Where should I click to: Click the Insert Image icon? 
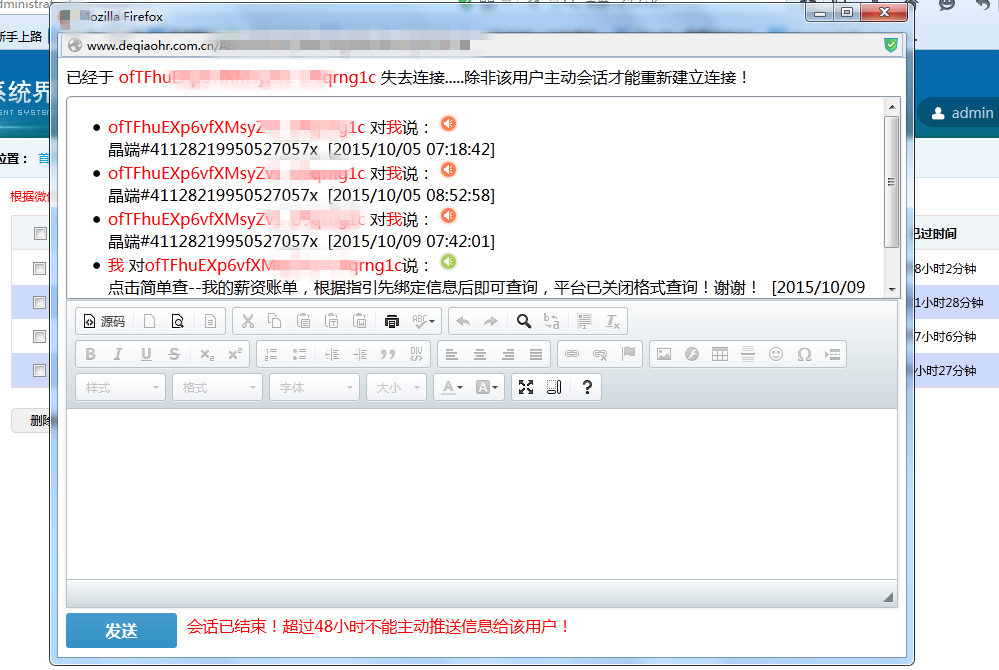(x=664, y=355)
